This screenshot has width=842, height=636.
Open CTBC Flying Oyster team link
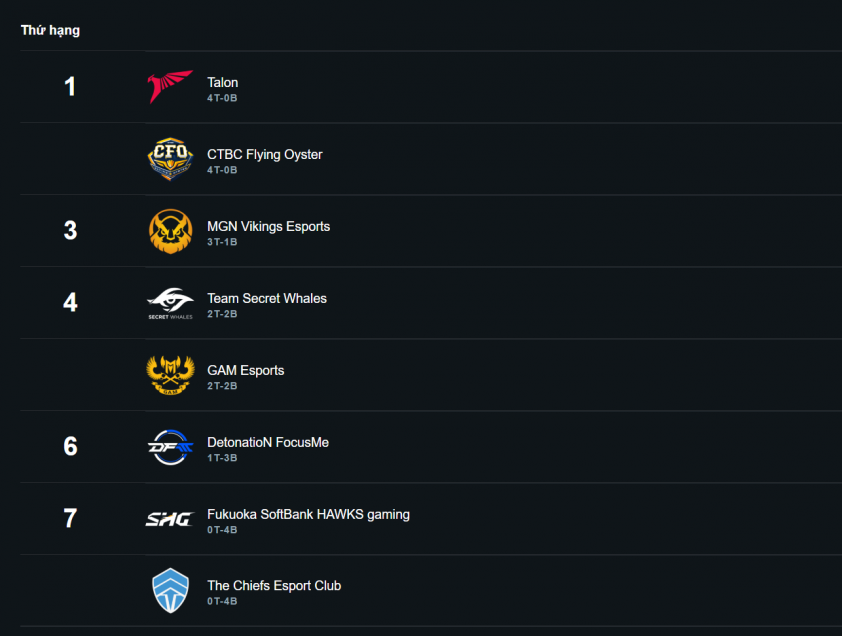point(265,154)
